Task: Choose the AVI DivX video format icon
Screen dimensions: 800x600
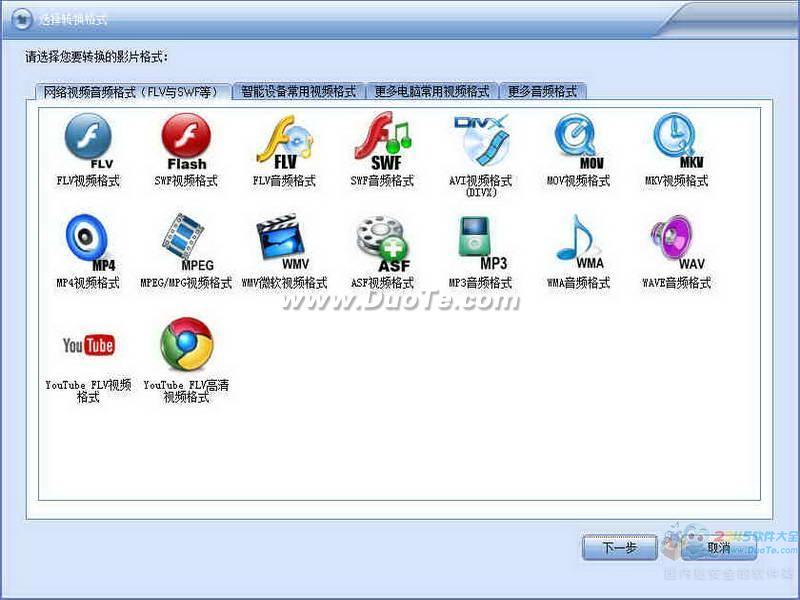Action: pyautogui.click(x=481, y=140)
